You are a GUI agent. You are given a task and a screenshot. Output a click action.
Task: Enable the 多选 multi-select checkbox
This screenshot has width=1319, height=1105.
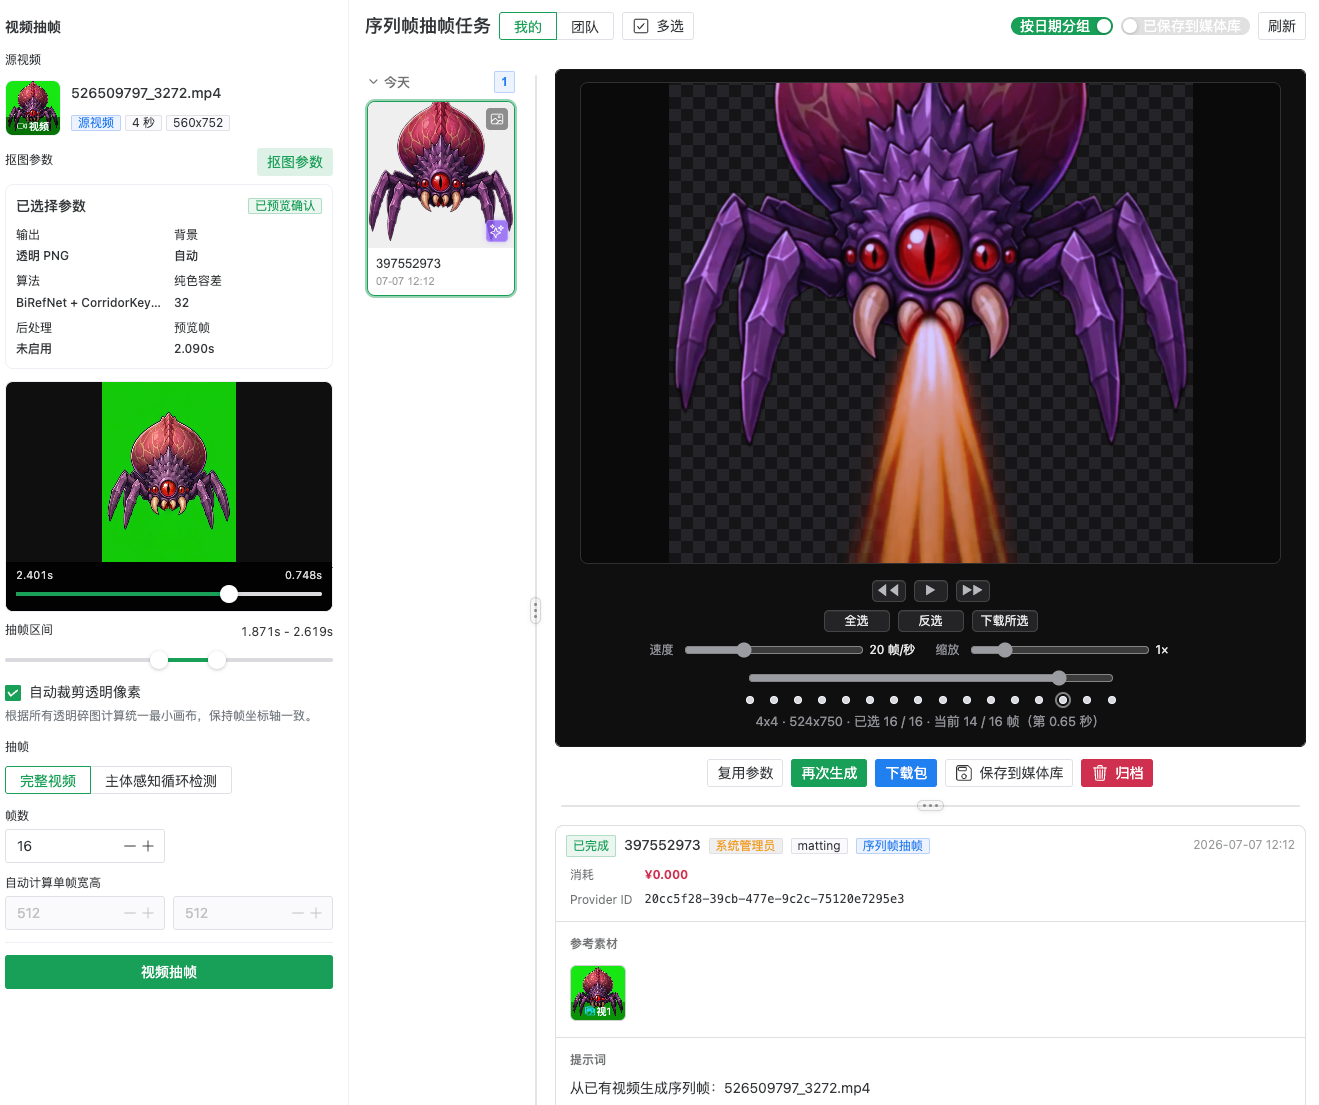pyautogui.click(x=641, y=26)
